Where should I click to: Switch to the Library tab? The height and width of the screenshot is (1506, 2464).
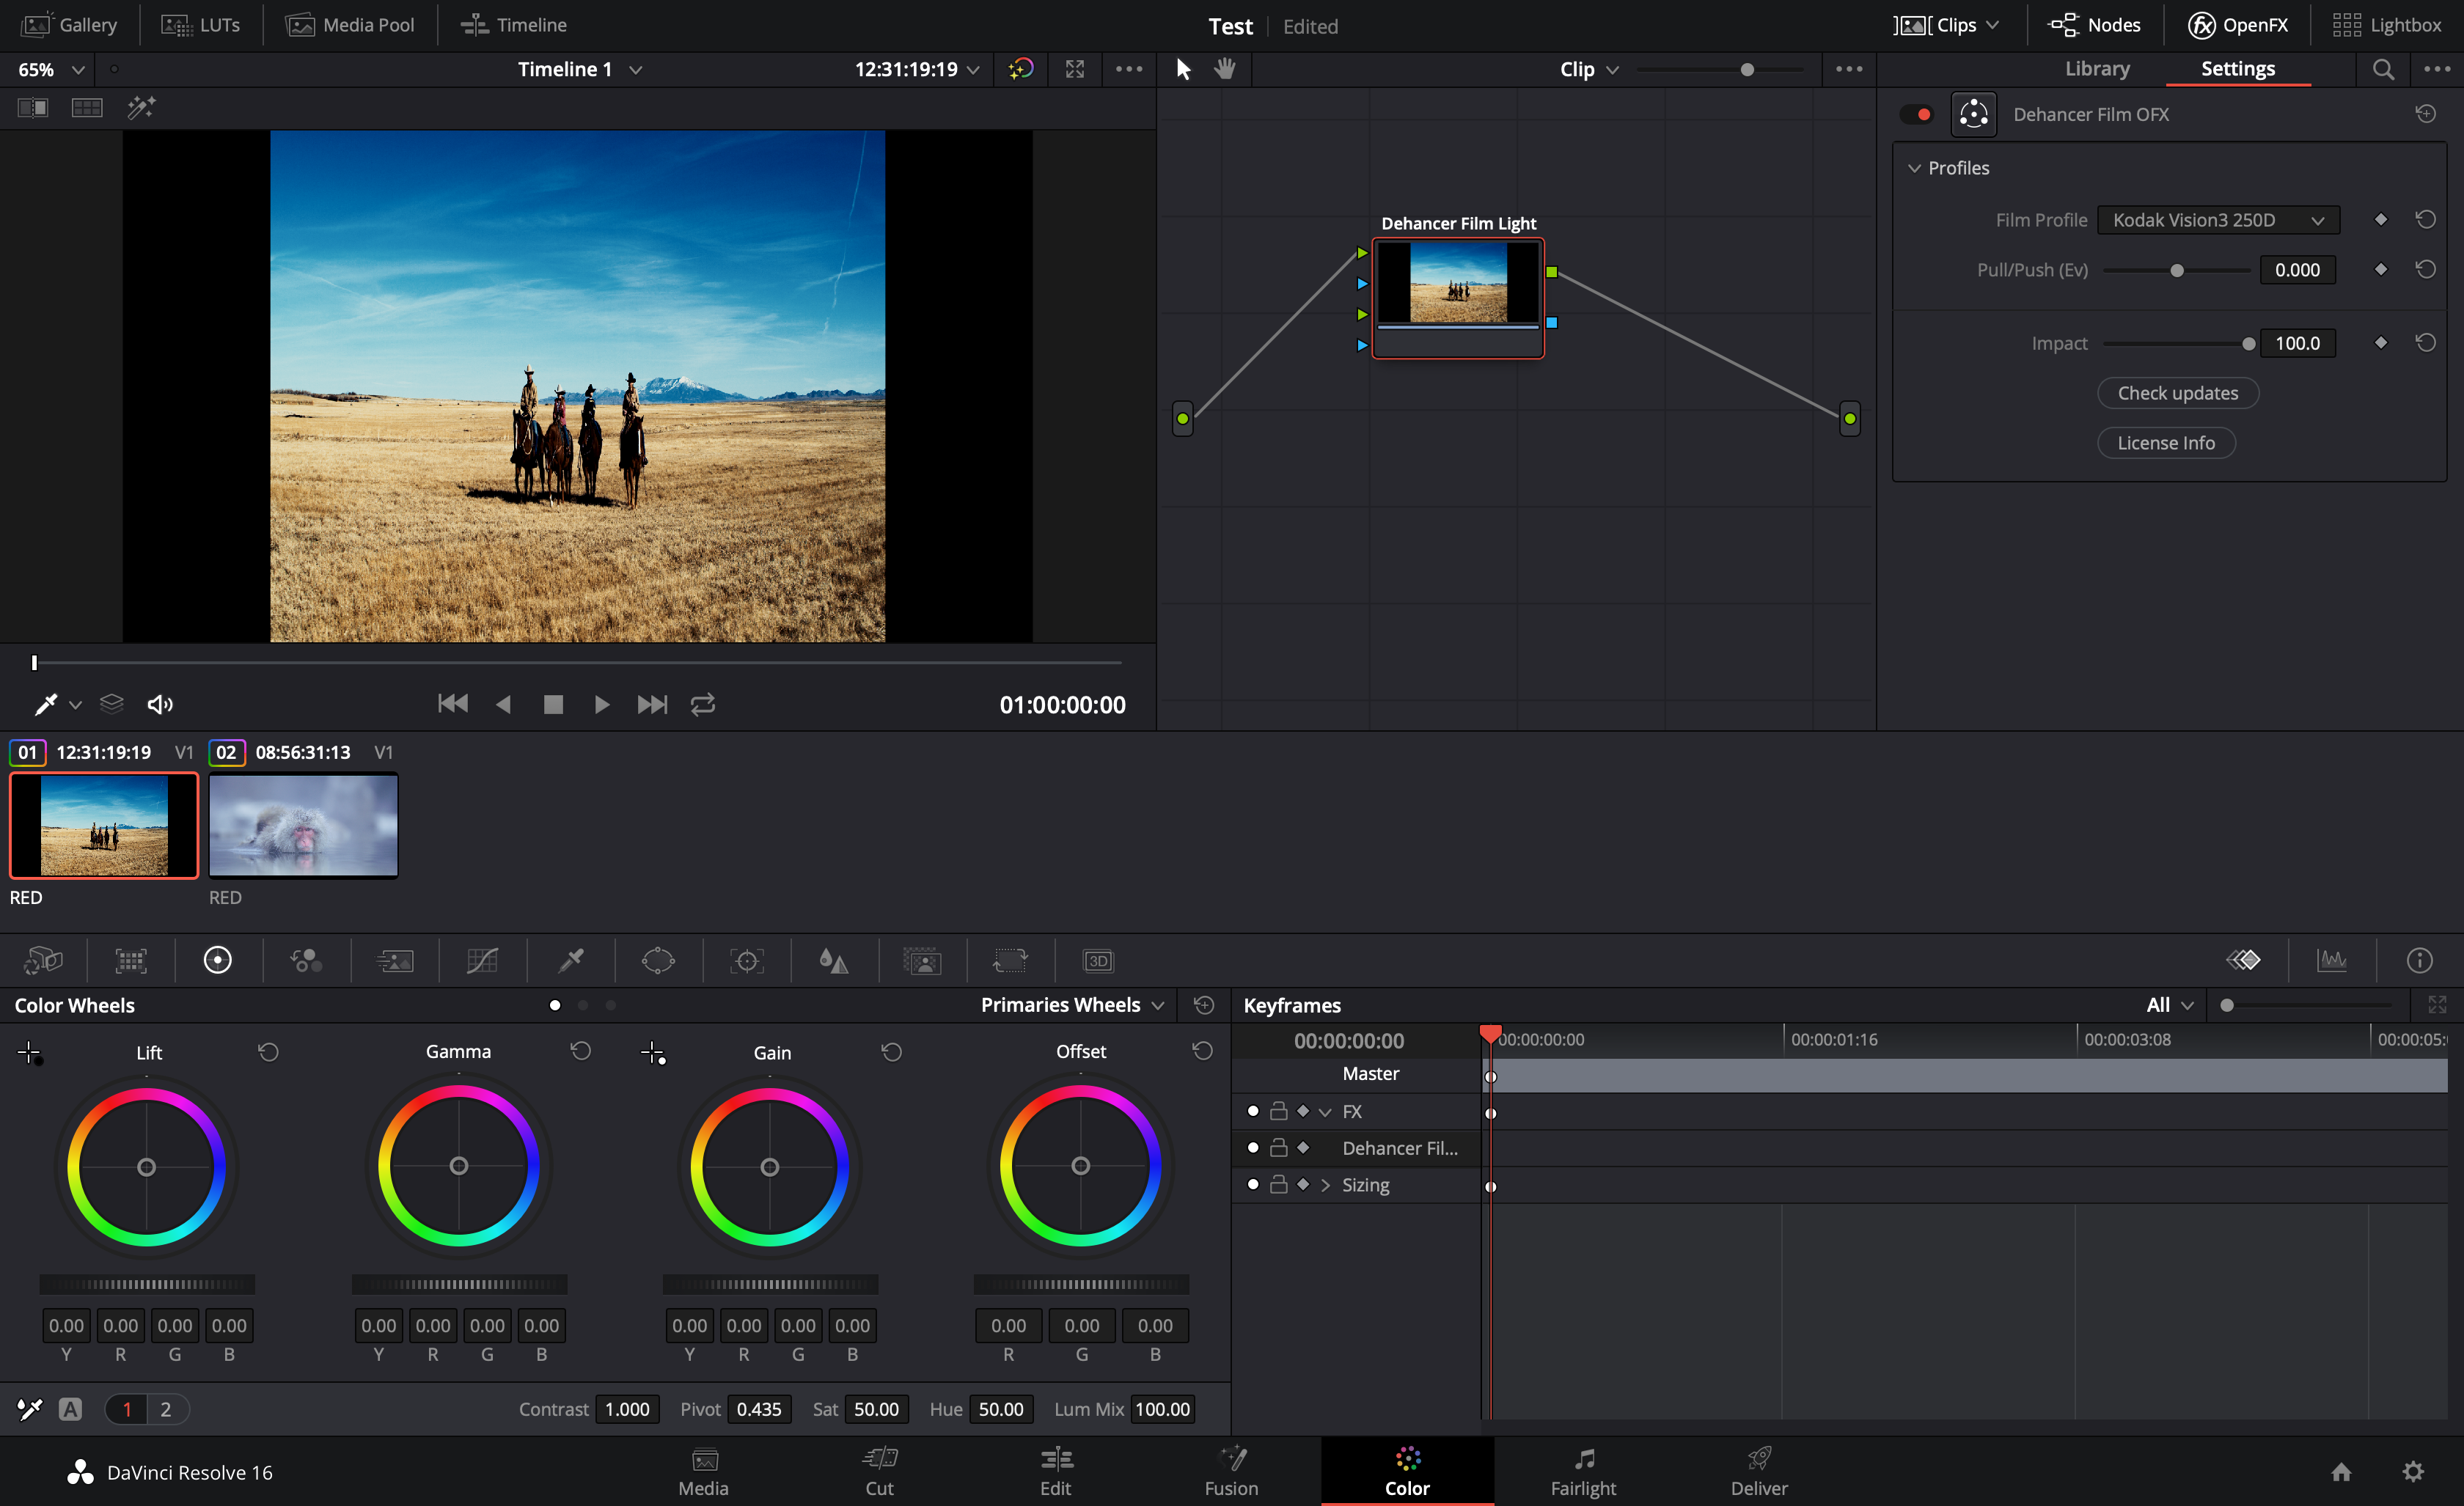[x=2097, y=68]
